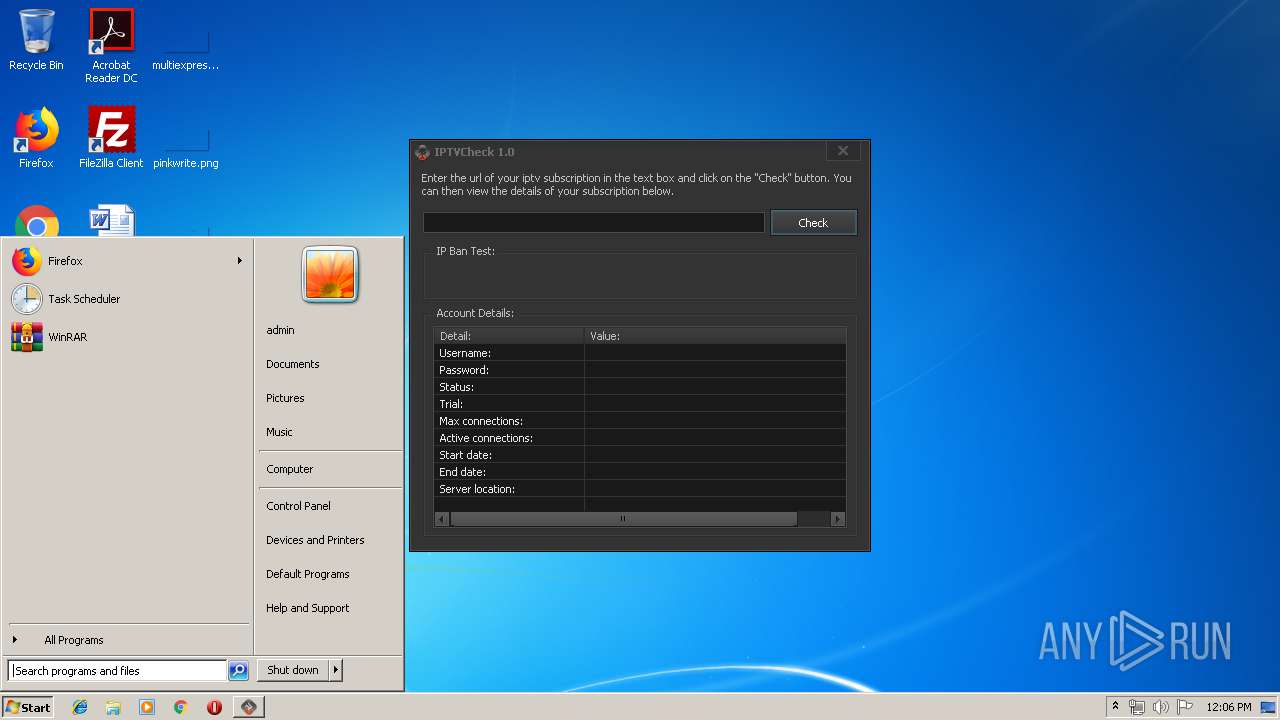This screenshot has width=1280, height=720.
Task: Launch Firefox from Start menu list
Action: 125,261
